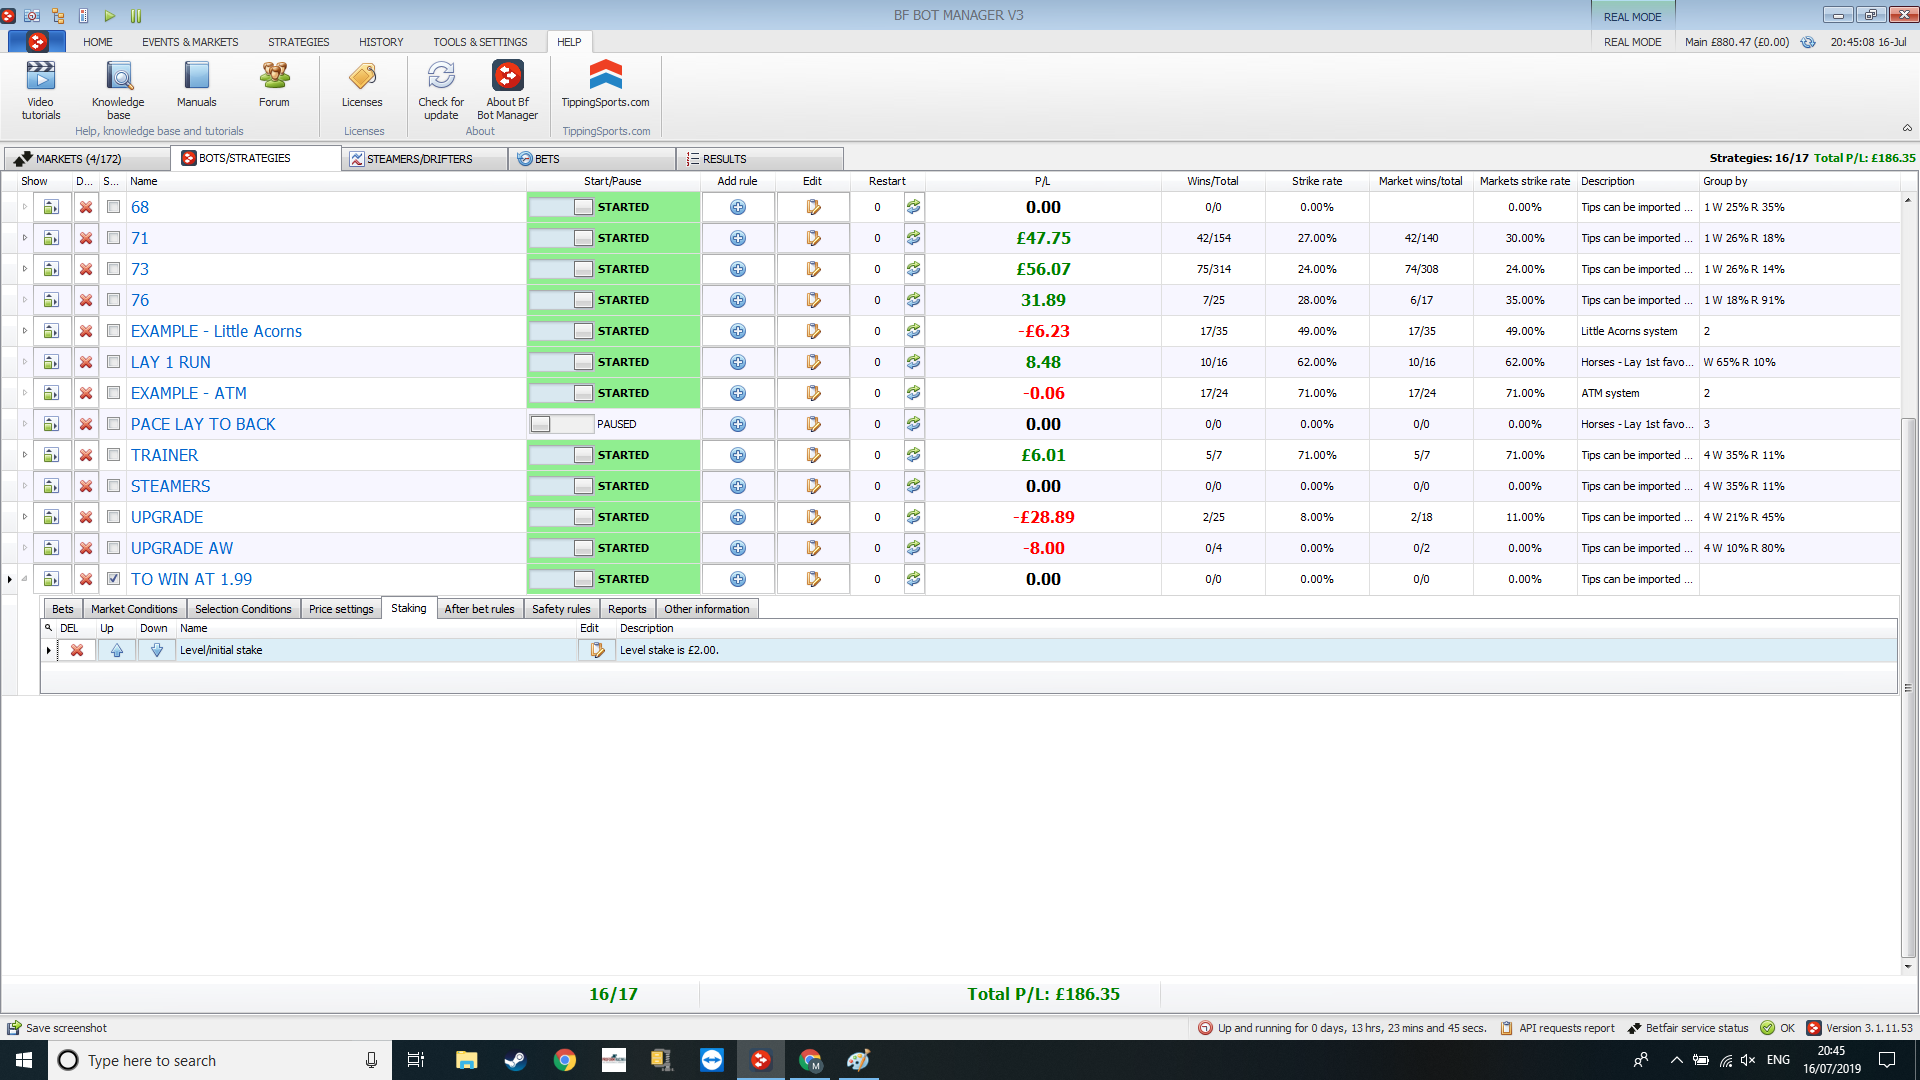
Task: Open the Manuals icon
Action: pos(197,85)
